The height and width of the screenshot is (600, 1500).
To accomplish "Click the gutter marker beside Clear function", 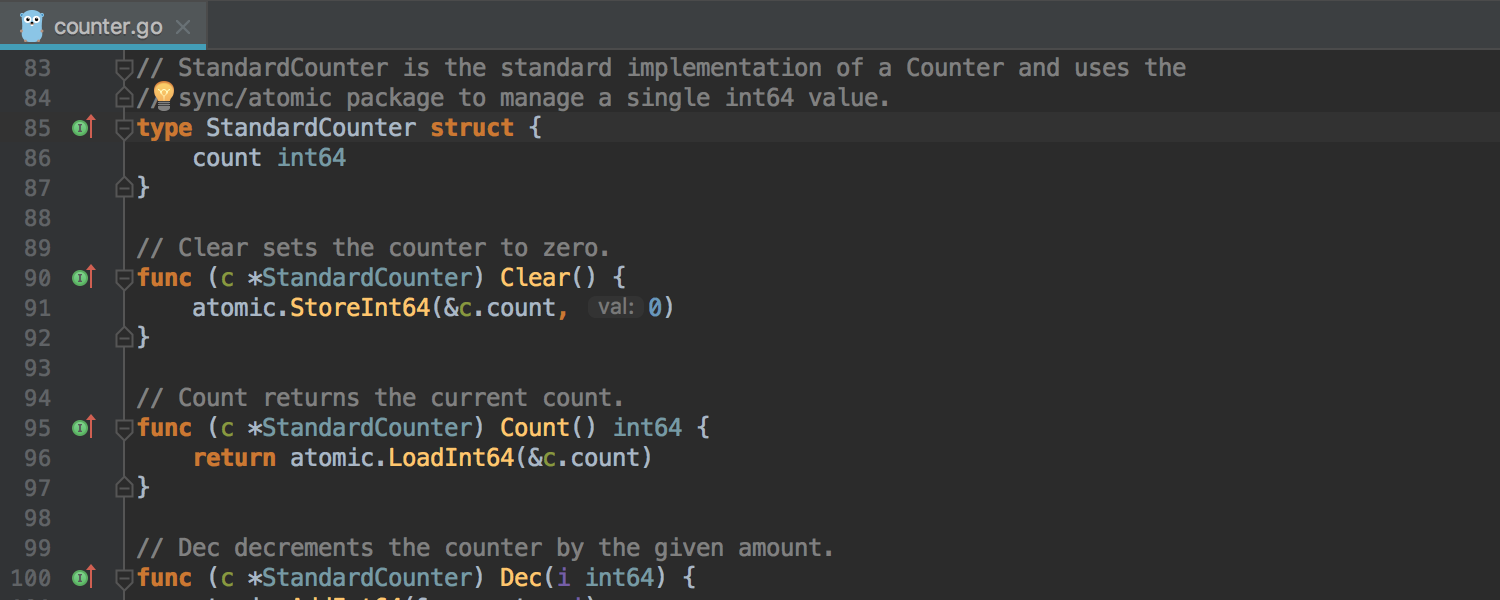I will click(x=83, y=277).
